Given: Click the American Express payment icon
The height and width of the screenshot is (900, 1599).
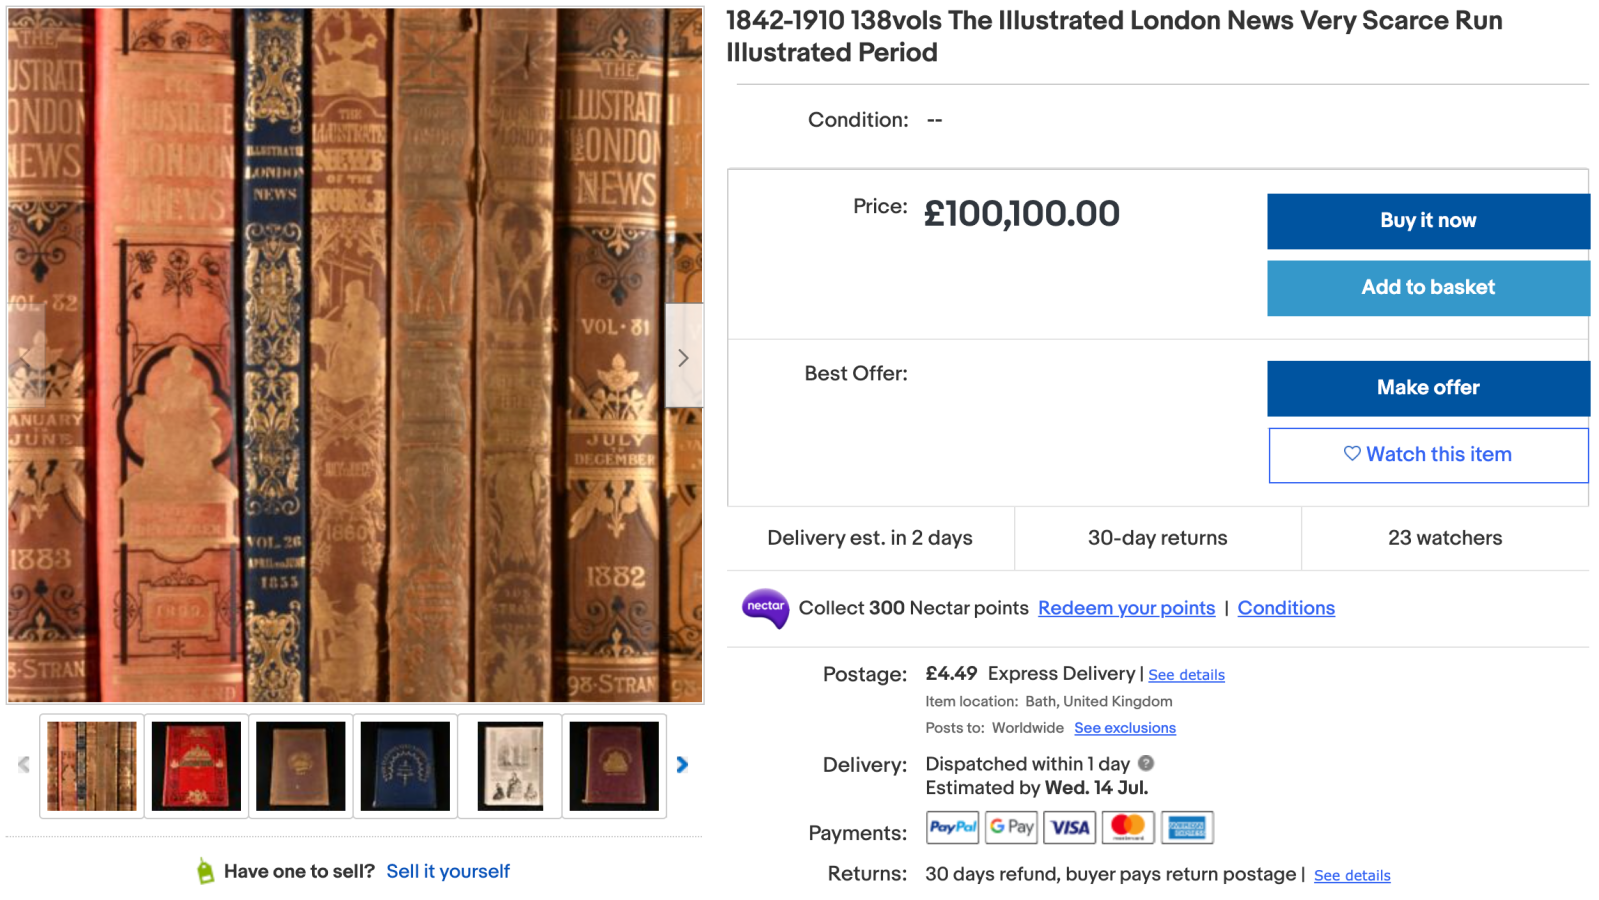Looking at the screenshot, I should pos(1187,828).
